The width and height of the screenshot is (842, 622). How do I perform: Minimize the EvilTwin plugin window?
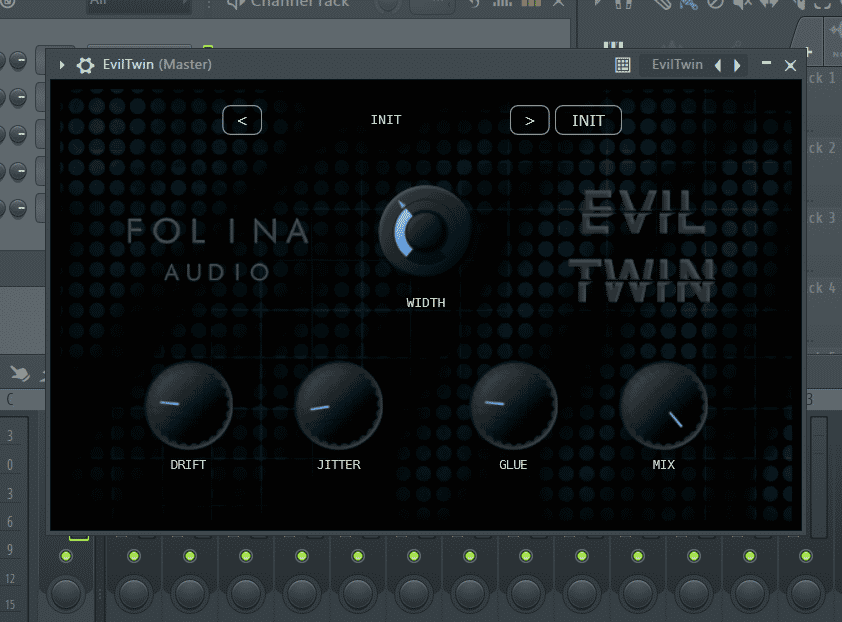[766, 63]
